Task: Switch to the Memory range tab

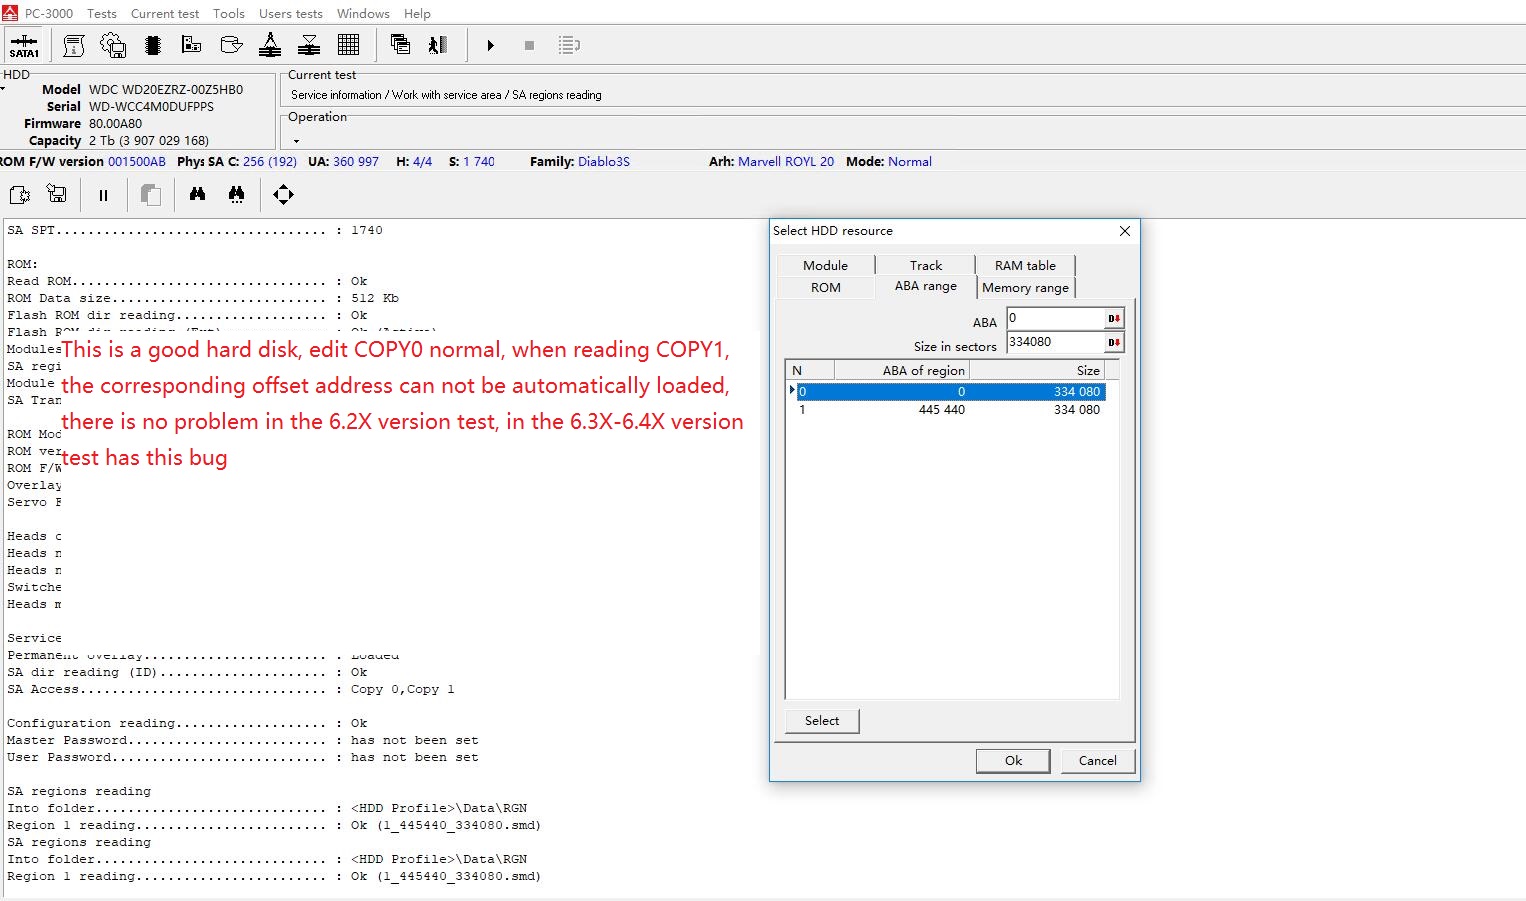Action: [x=1025, y=287]
